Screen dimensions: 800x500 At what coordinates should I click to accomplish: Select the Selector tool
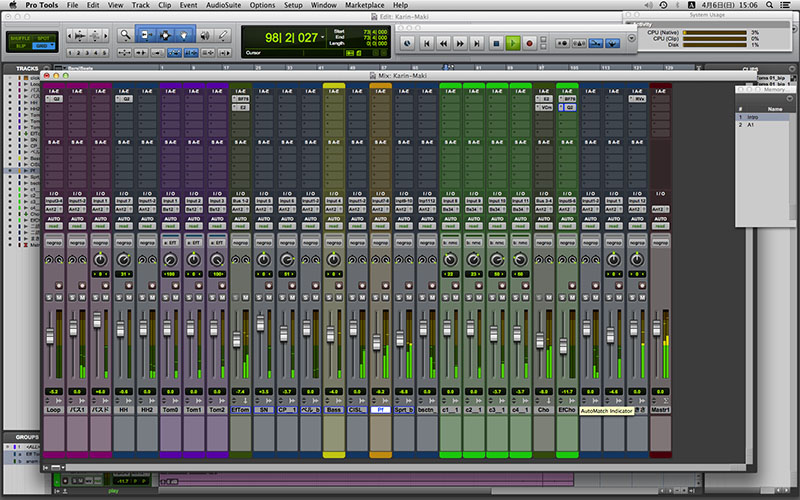[165, 35]
